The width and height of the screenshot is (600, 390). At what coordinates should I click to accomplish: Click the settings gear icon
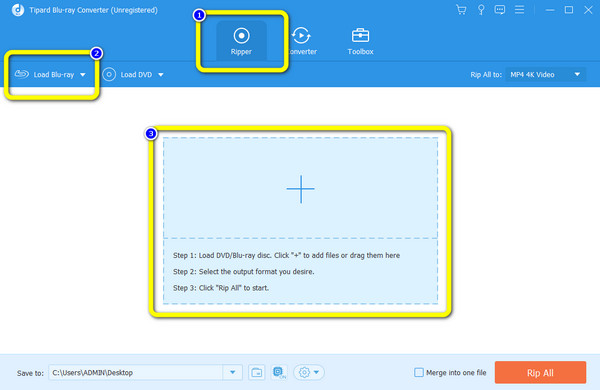pyautogui.click(x=309, y=372)
